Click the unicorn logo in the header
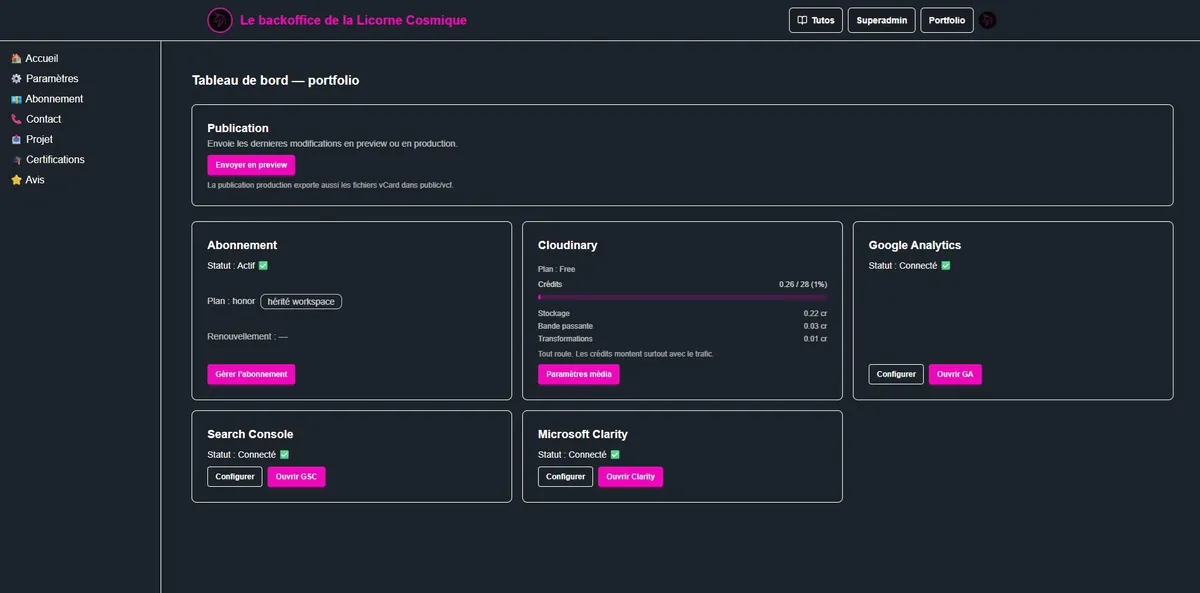Image resolution: width=1200 pixels, height=593 pixels. pyautogui.click(x=220, y=20)
